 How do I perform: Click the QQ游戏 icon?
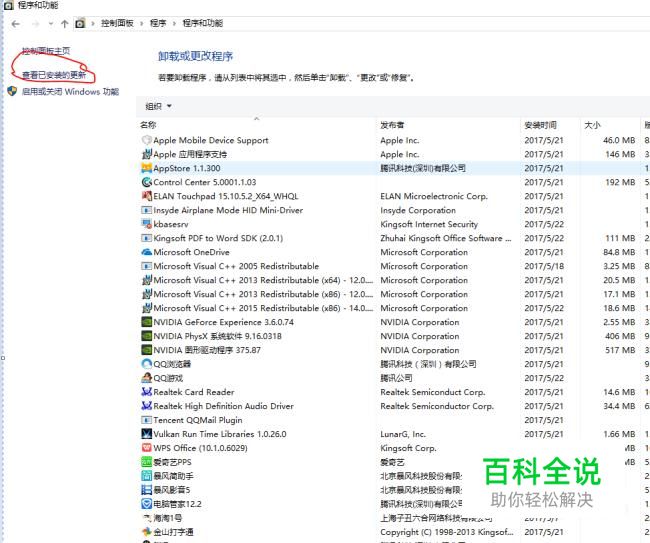(x=146, y=378)
